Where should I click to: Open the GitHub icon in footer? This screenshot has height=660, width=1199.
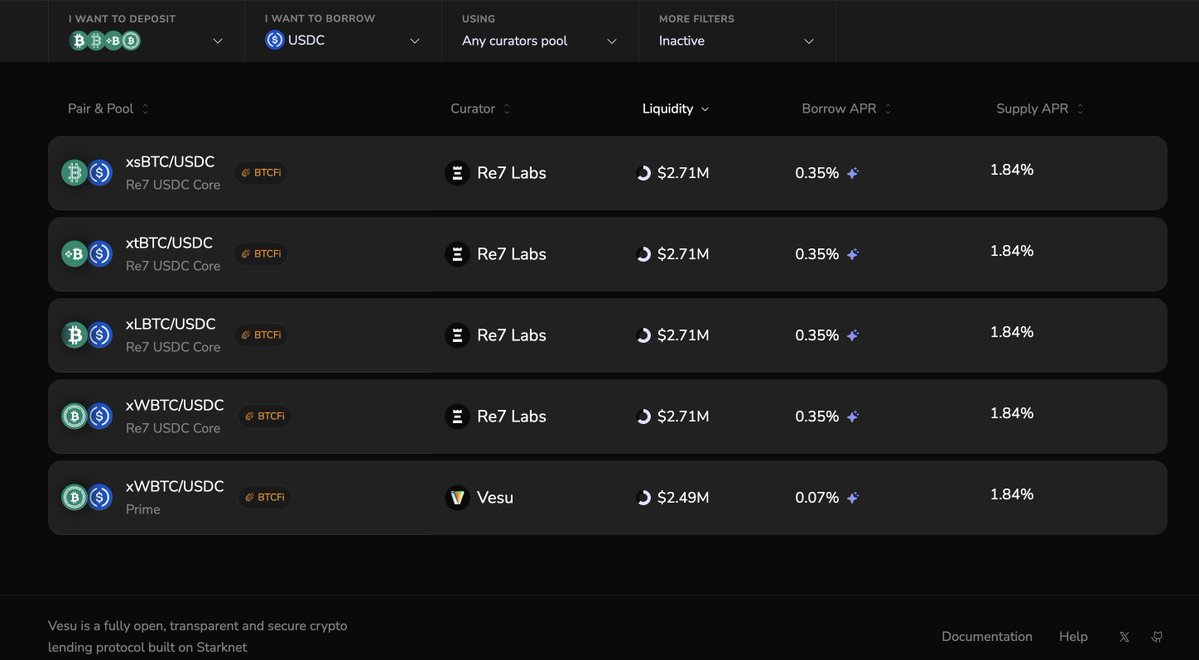point(1157,637)
